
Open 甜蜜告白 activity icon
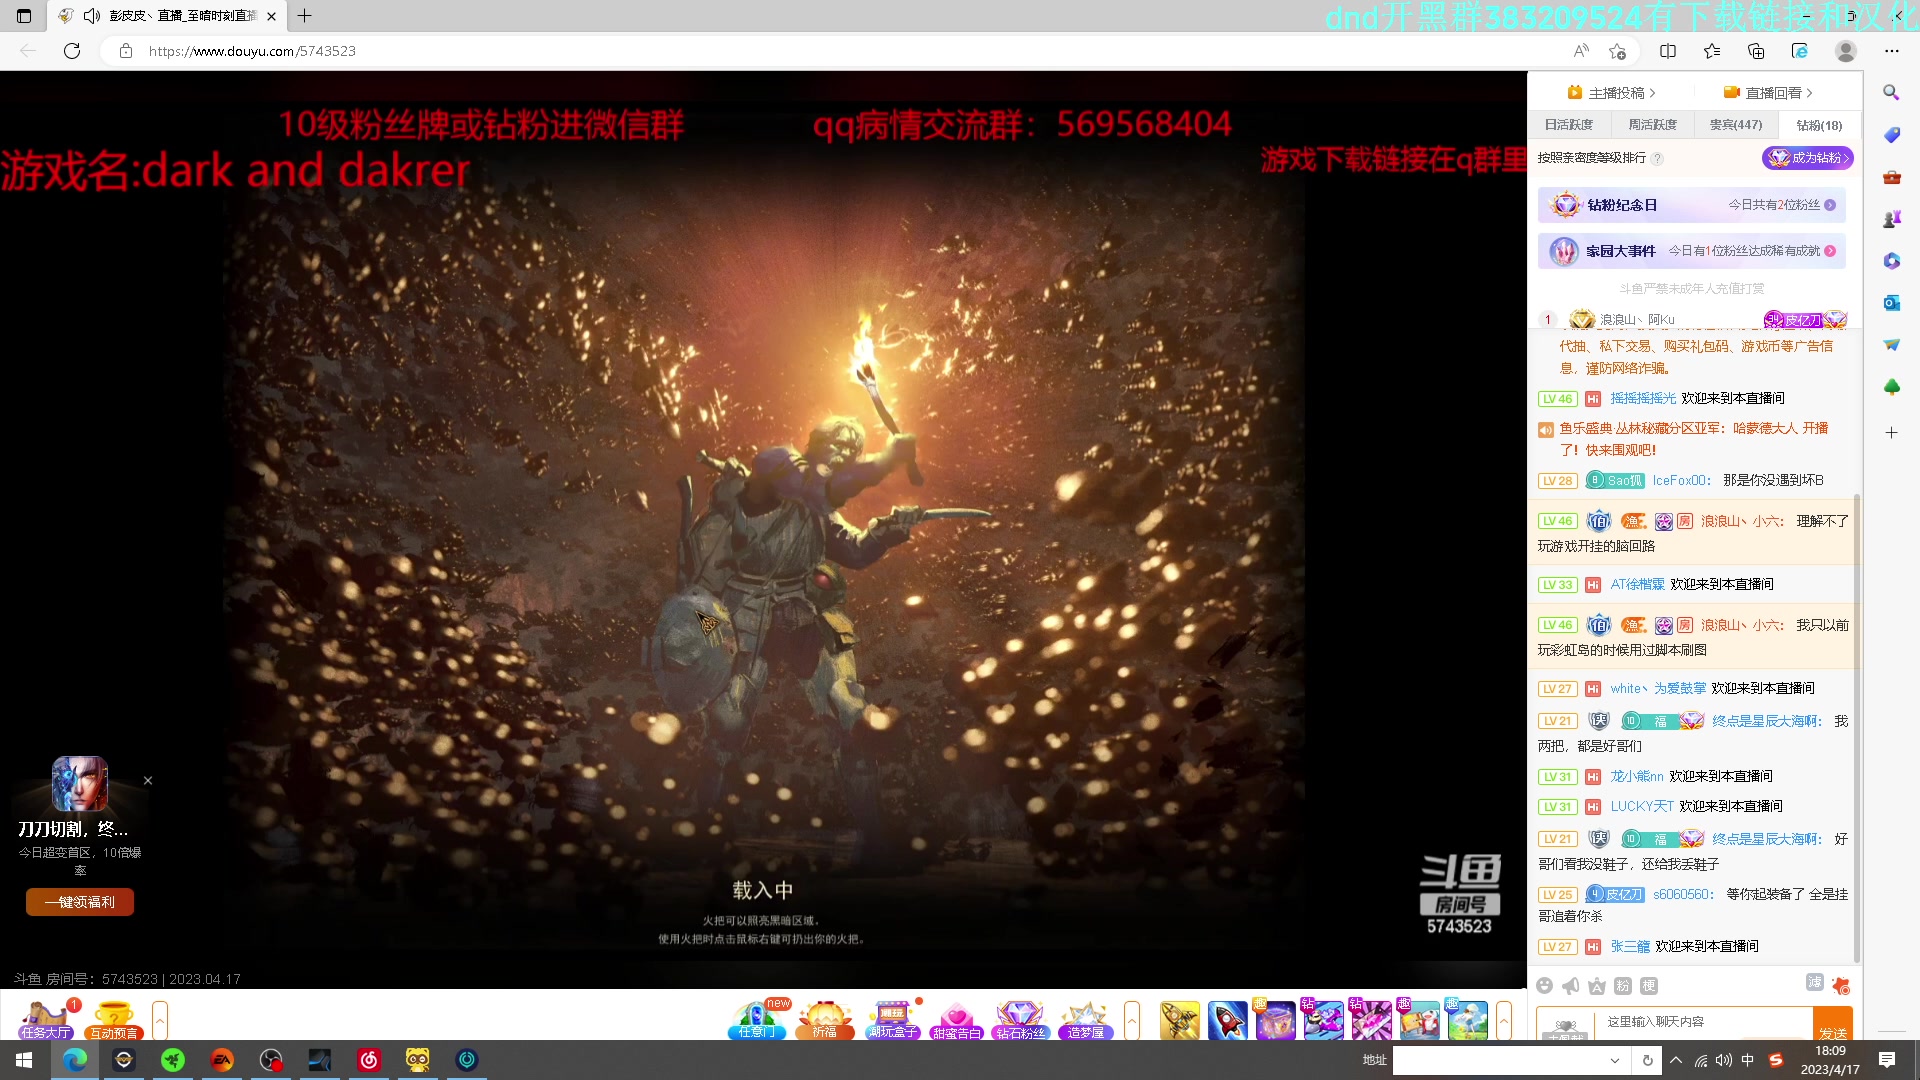tap(957, 1021)
